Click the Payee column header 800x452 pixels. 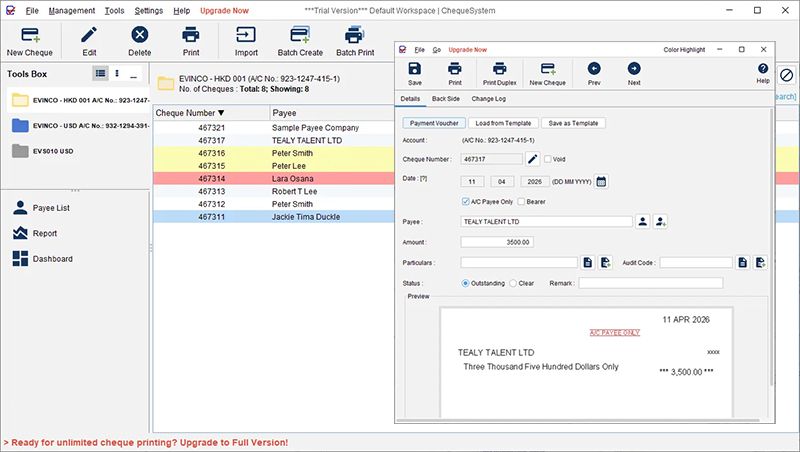coord(332,113)
